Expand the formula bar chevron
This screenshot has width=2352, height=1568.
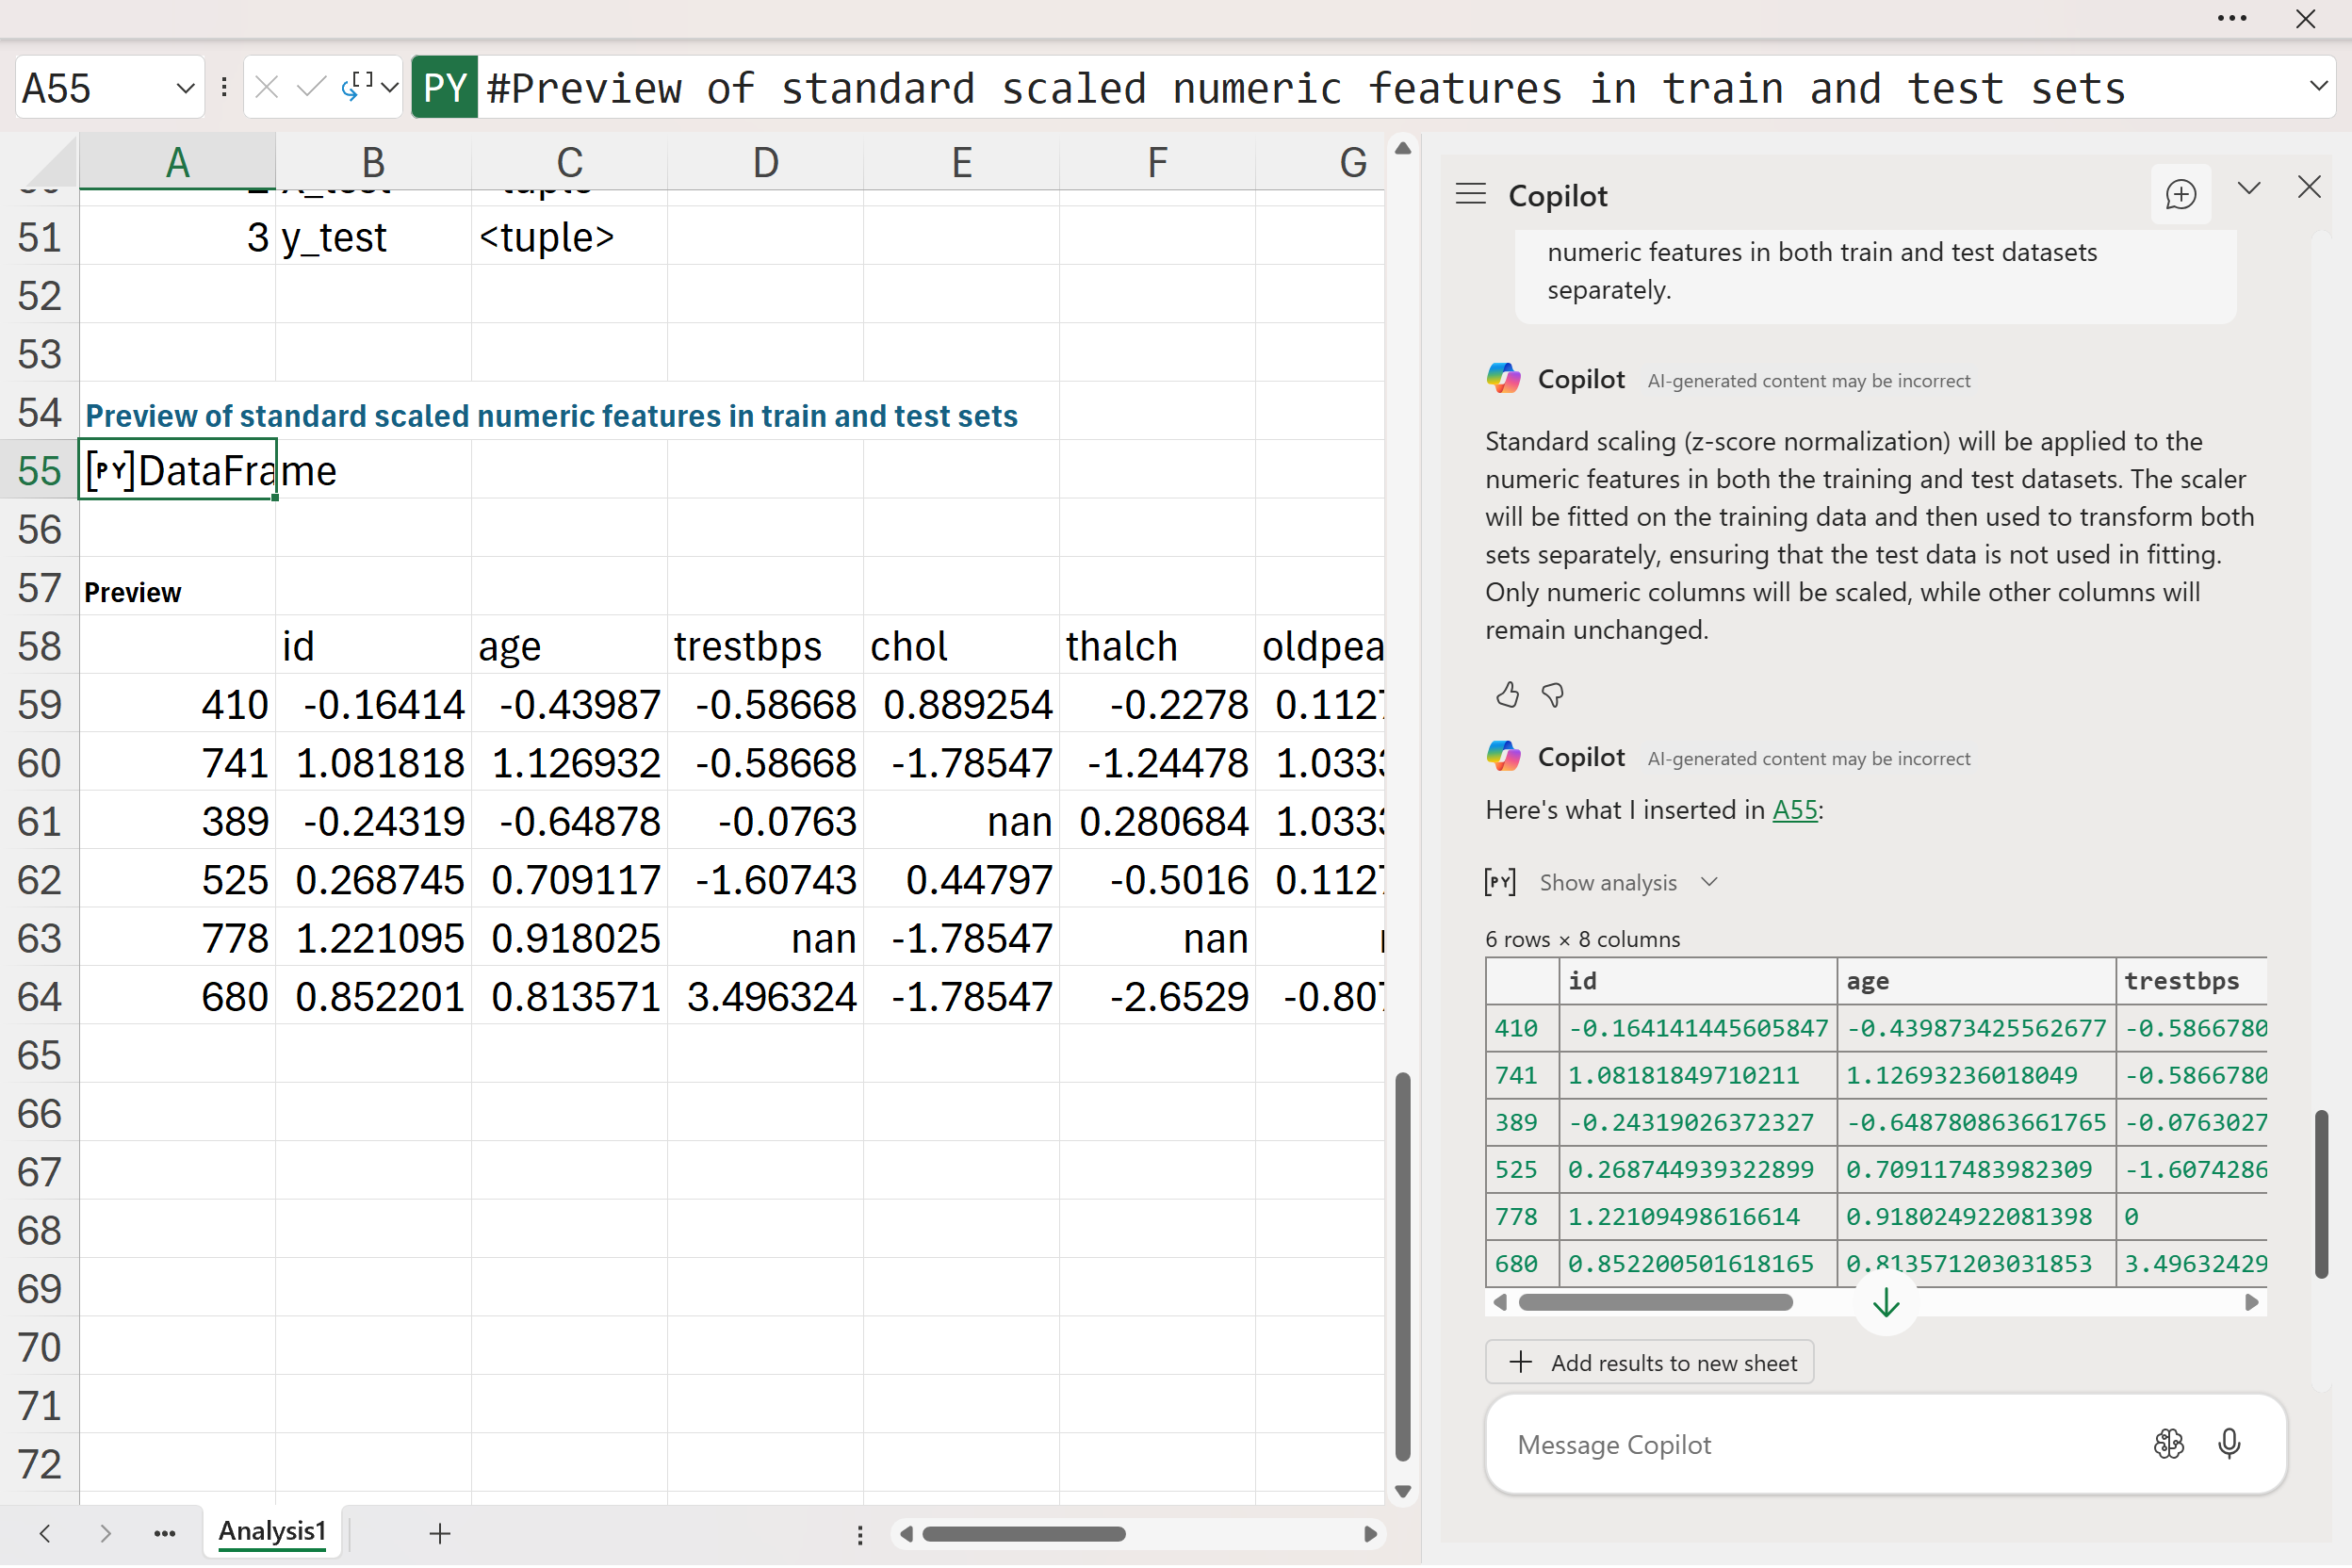pos(2319,86)
